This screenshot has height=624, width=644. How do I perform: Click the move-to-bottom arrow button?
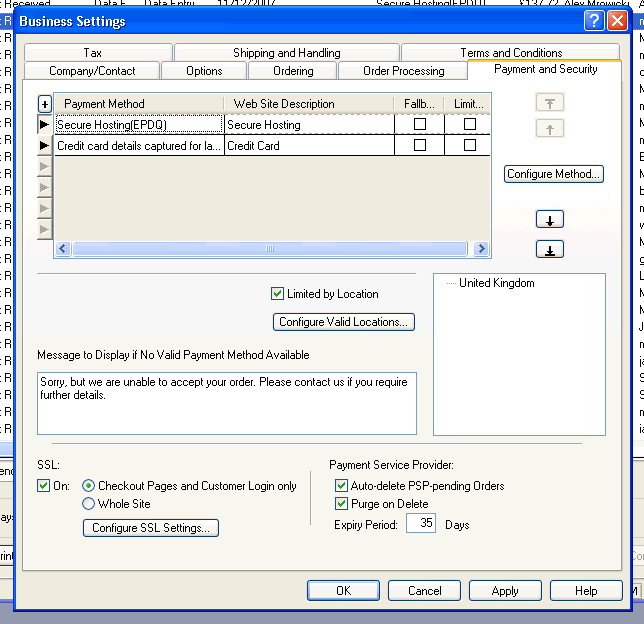[x=550, y=250]
